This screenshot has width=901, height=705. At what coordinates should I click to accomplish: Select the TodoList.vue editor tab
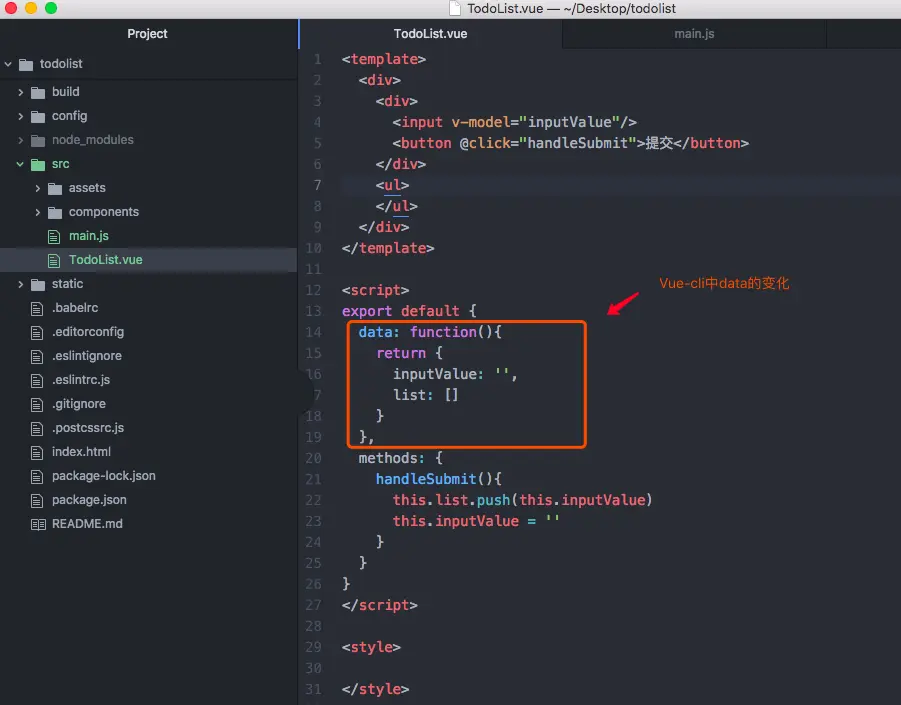tap(430, 34)
